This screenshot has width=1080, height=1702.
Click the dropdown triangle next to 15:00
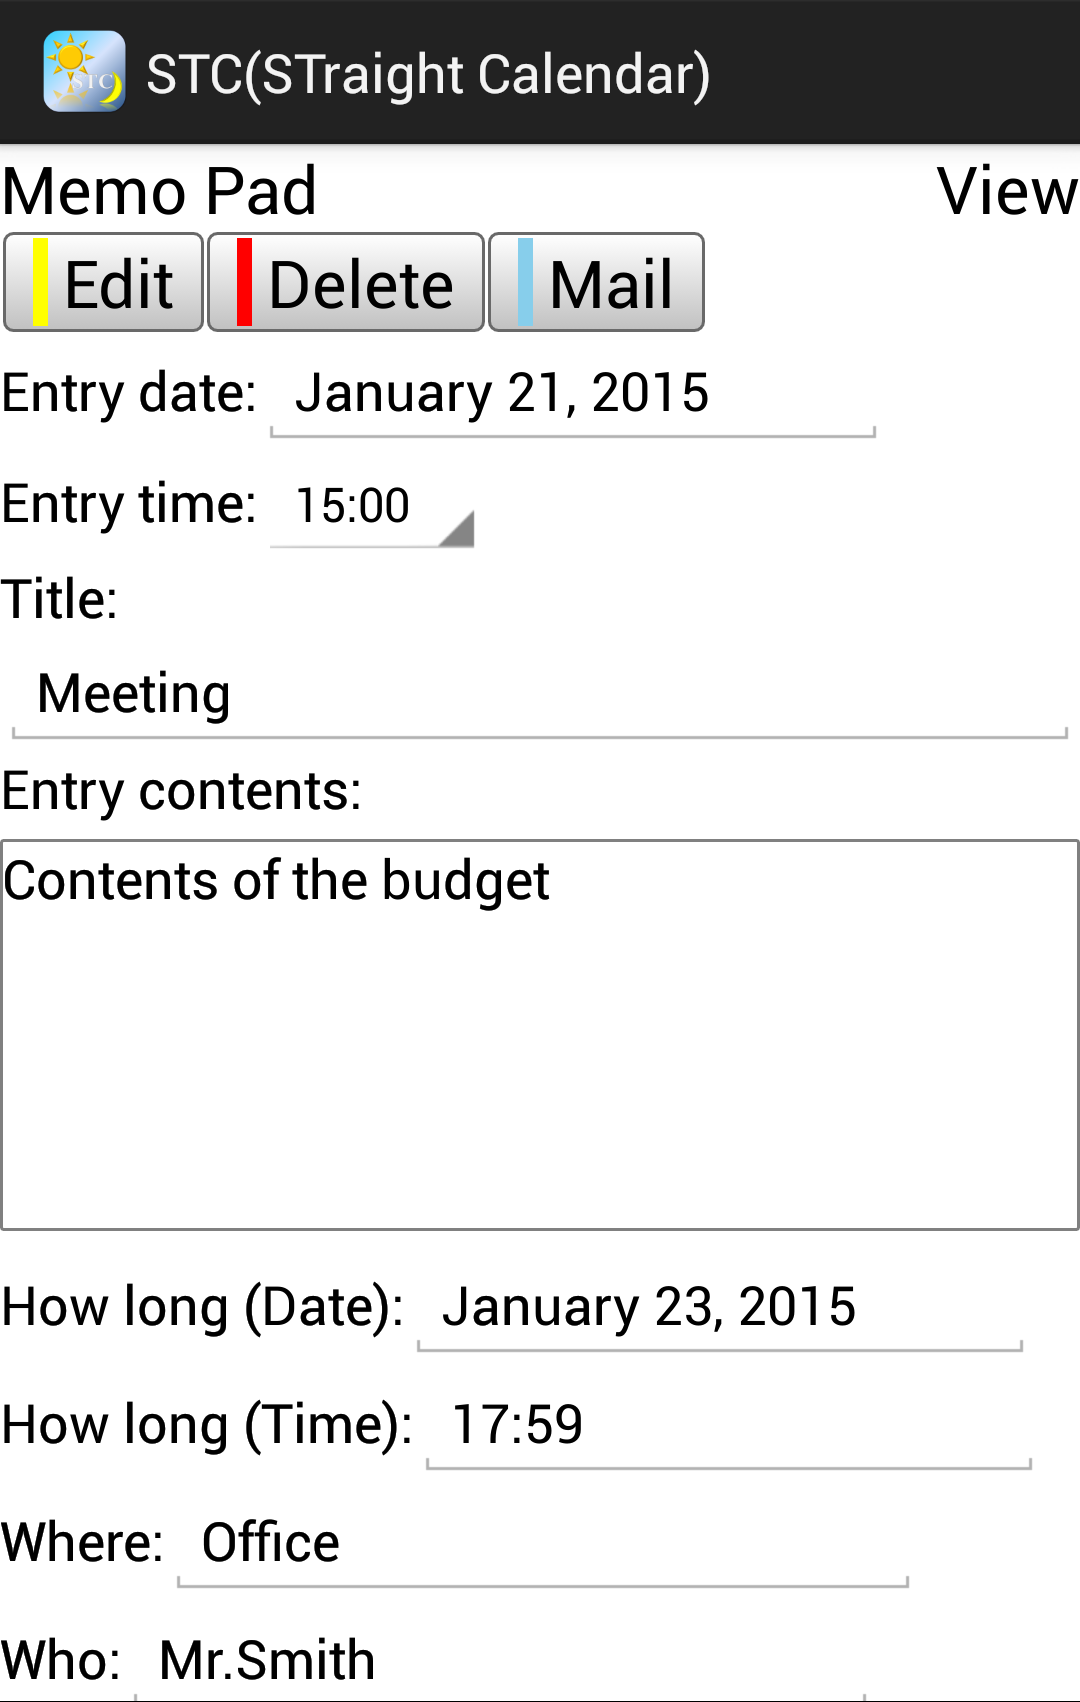pyautogui.click(x=457, y=528)
